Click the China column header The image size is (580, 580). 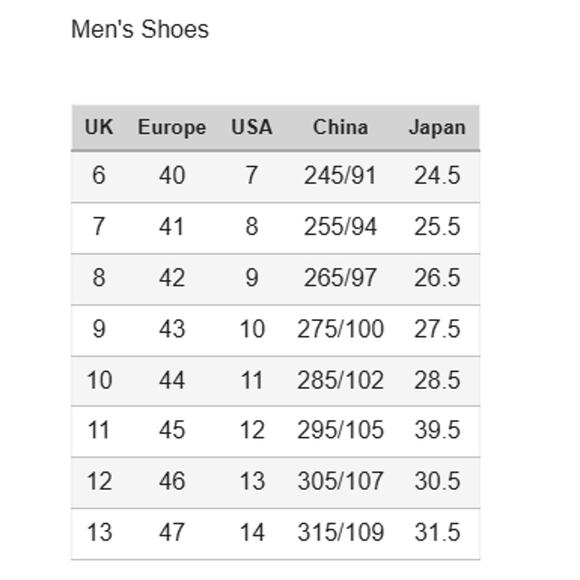[x=341, y=127]
